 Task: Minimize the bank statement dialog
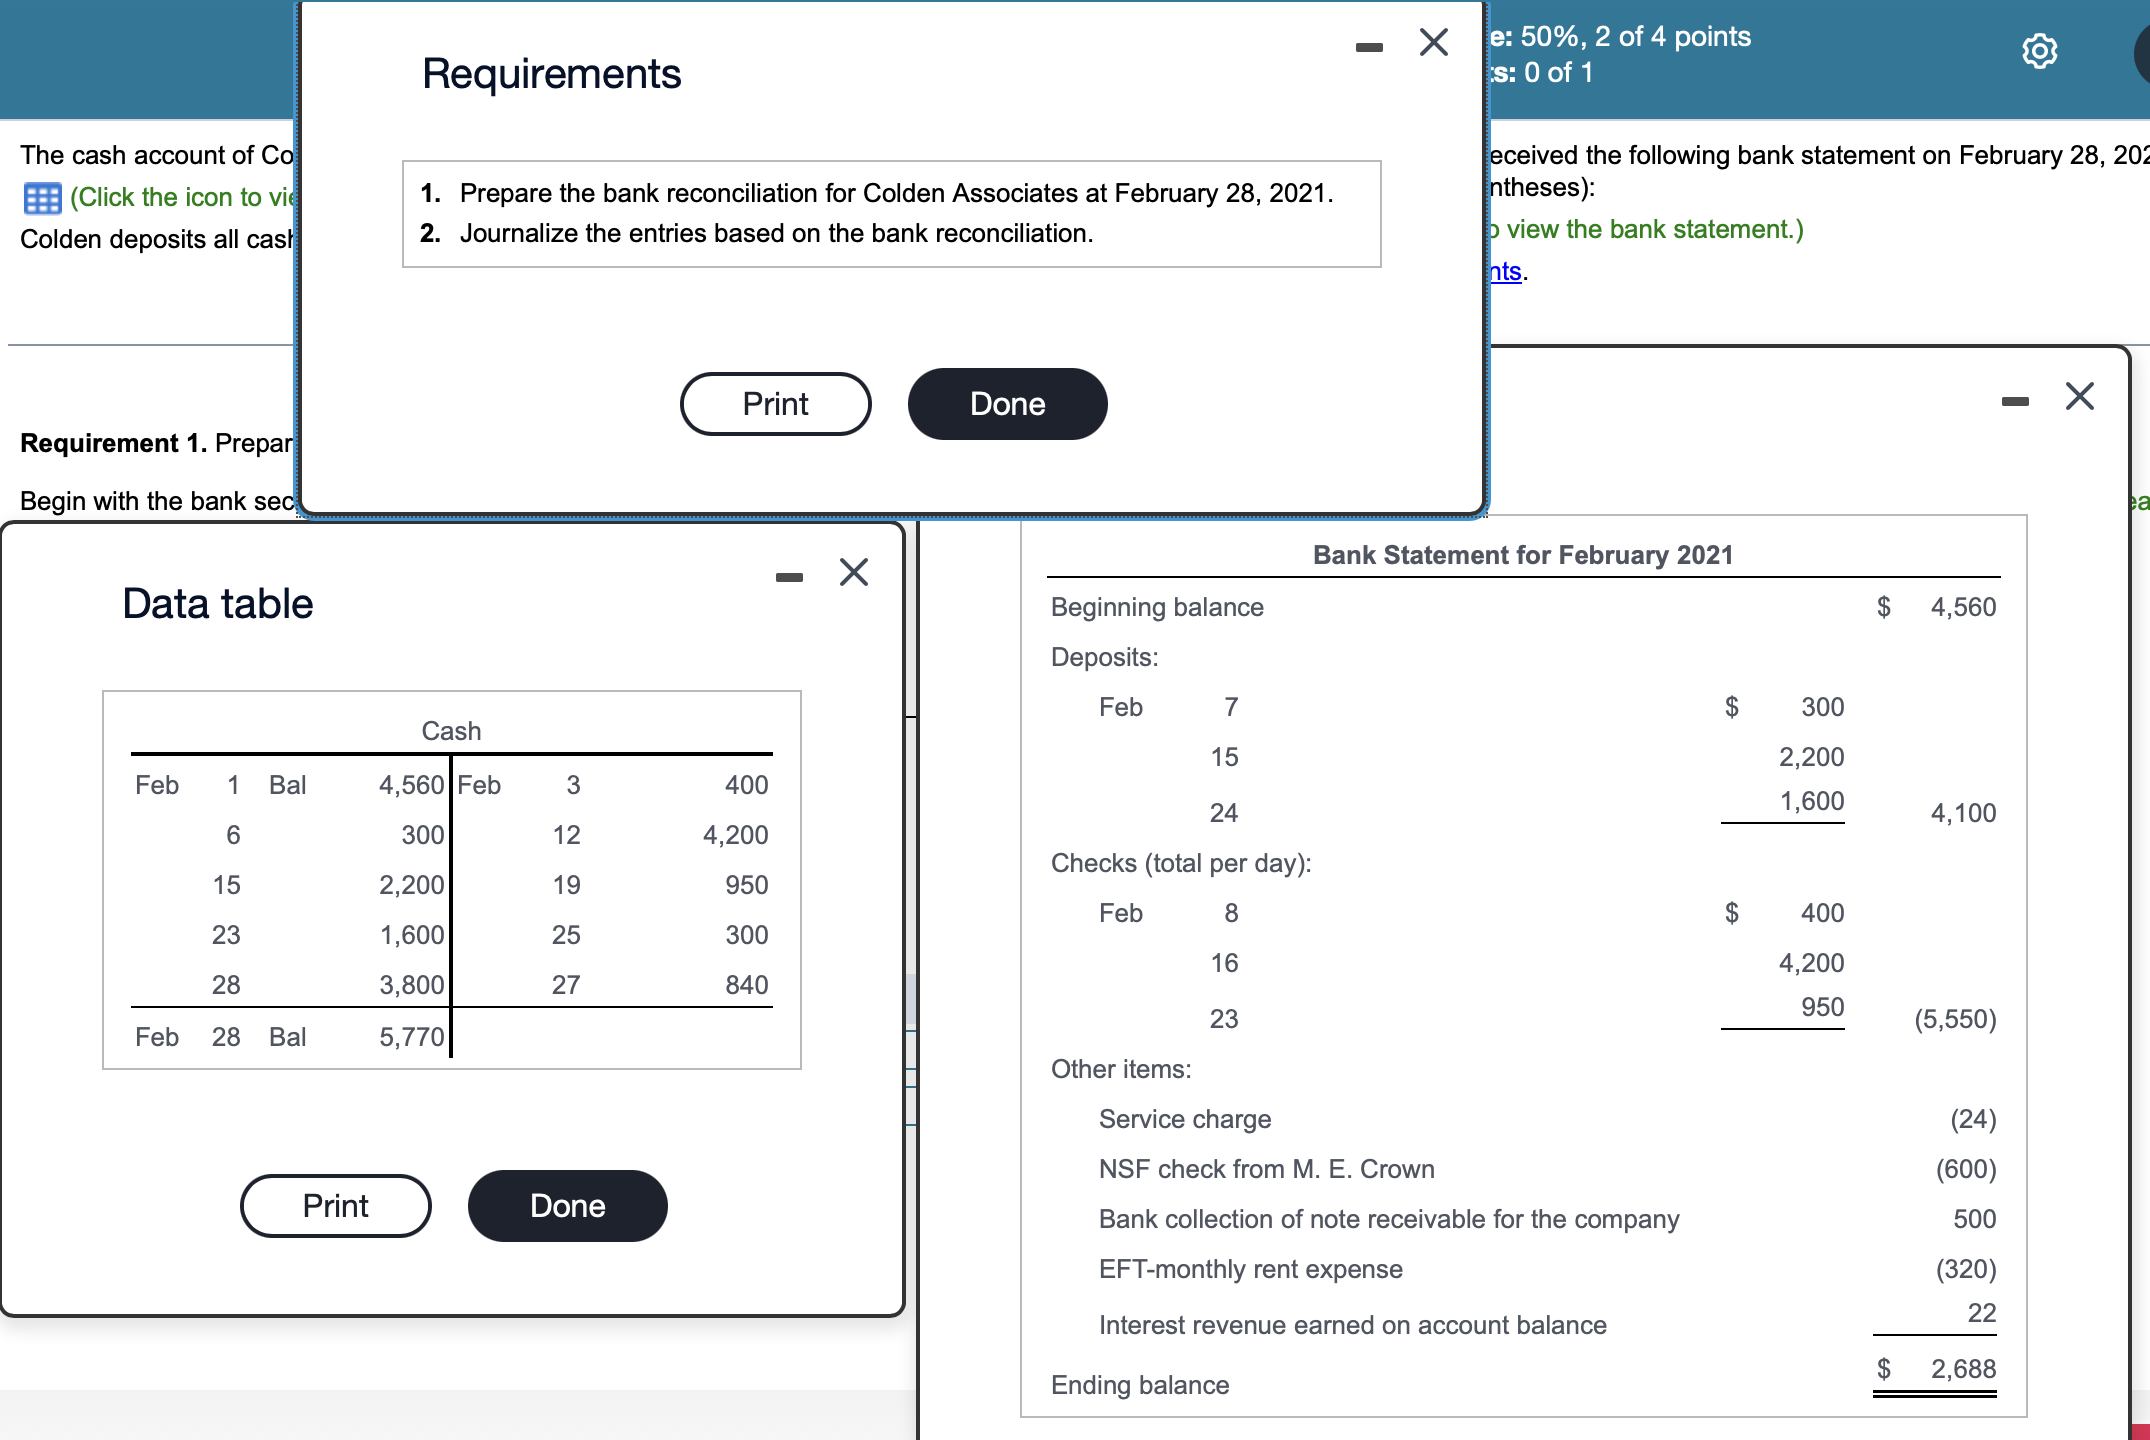click(x=2015, y=401)
